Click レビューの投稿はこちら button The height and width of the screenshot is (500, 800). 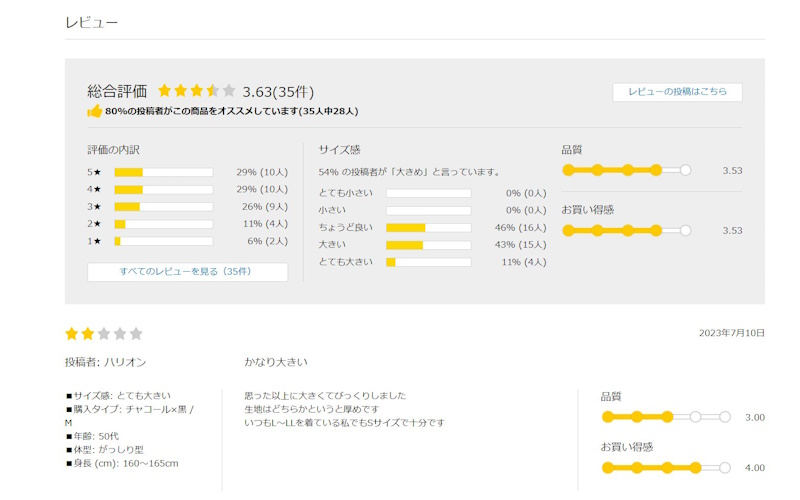[677, 92]
